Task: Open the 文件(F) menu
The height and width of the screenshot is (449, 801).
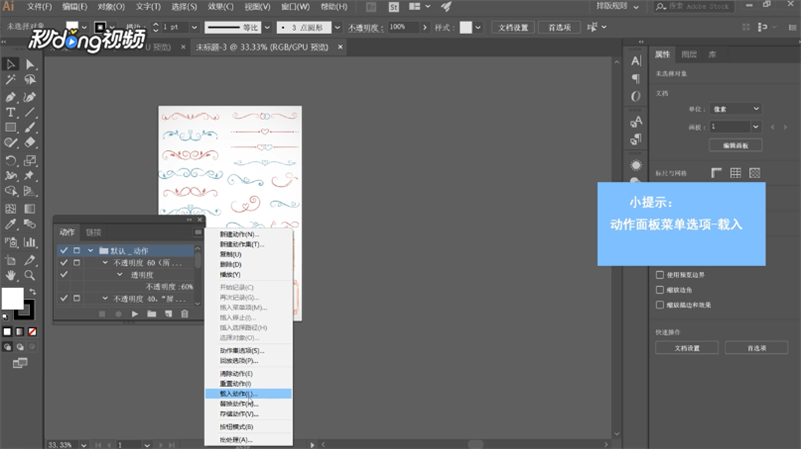Action: pyautogui.click(x=39, y=7)
